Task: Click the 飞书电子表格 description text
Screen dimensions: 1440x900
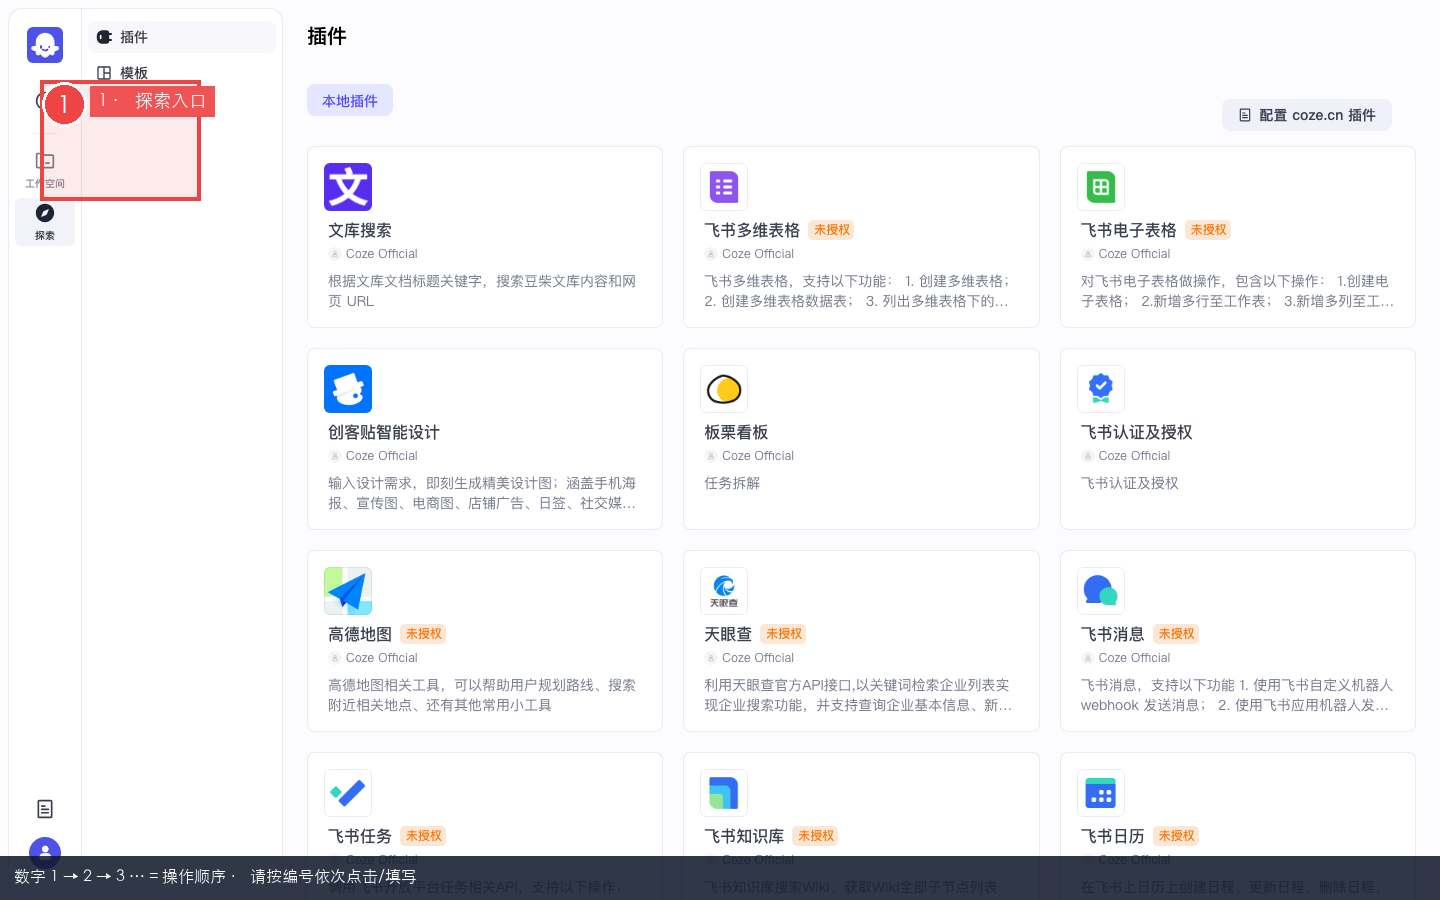Action: pos(1237,291)
